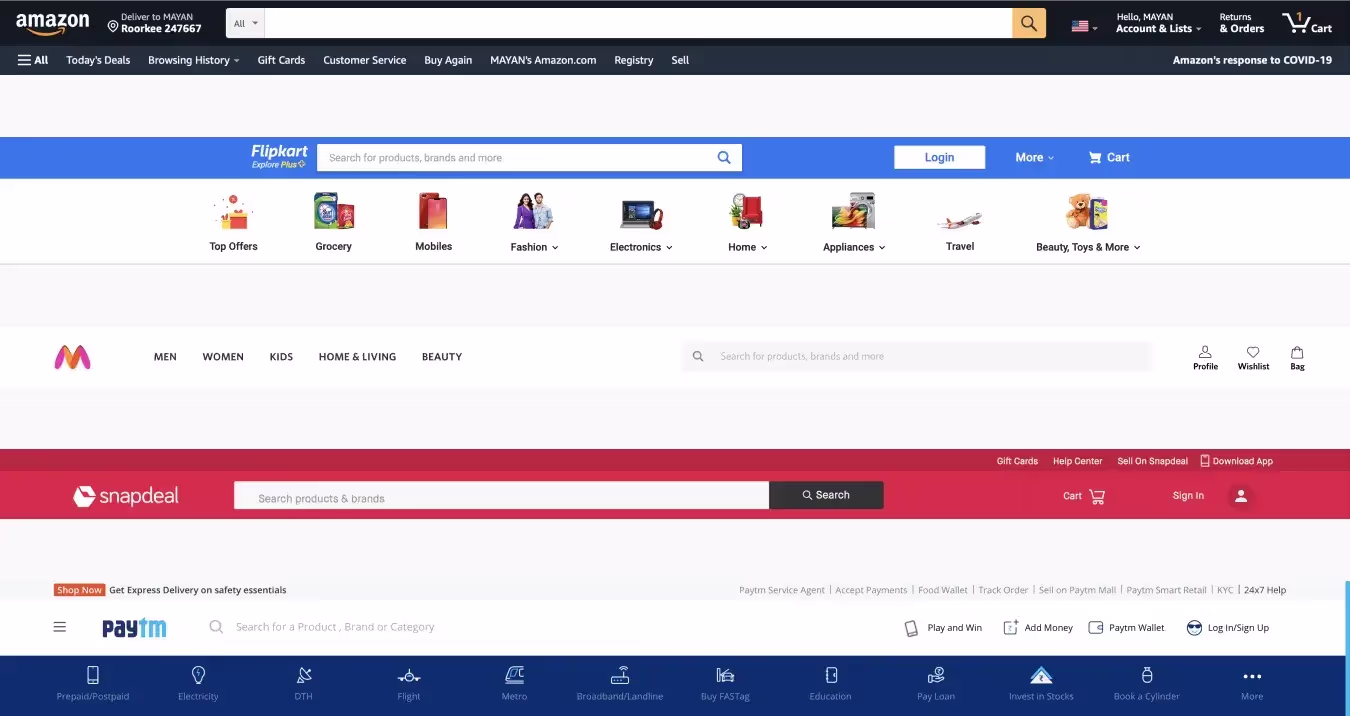1350x716 pixels.
Task: Open Myntra KIDS menu
Action: 281,357
